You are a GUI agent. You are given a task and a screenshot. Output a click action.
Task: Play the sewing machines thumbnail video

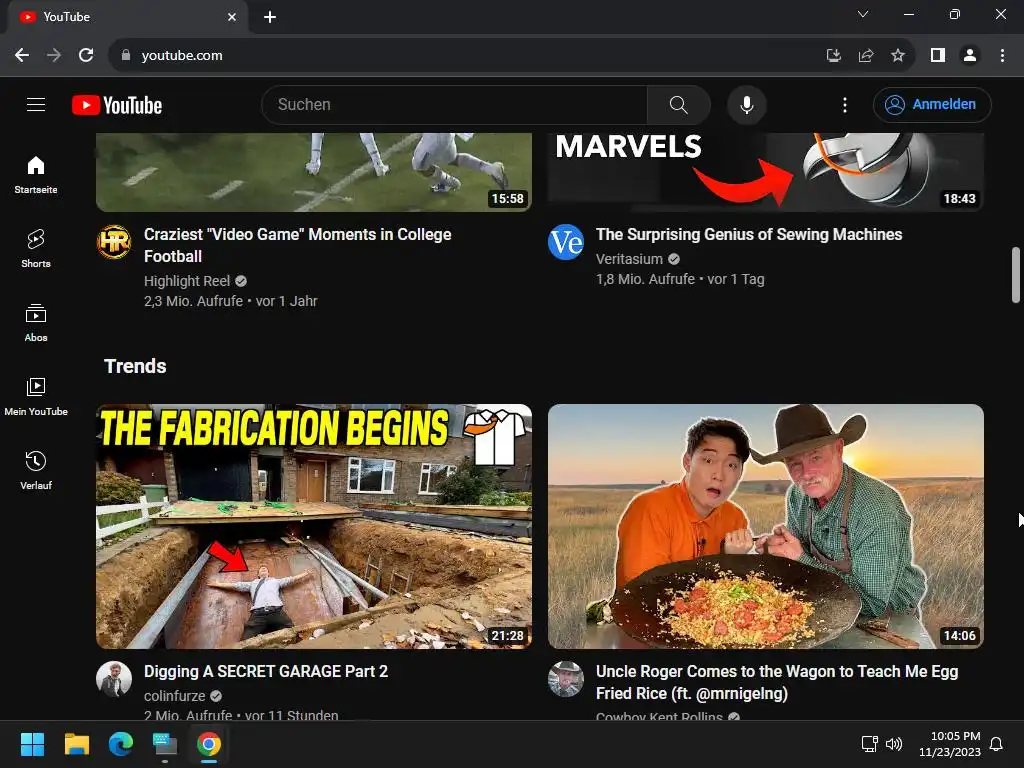click(766, 172)
